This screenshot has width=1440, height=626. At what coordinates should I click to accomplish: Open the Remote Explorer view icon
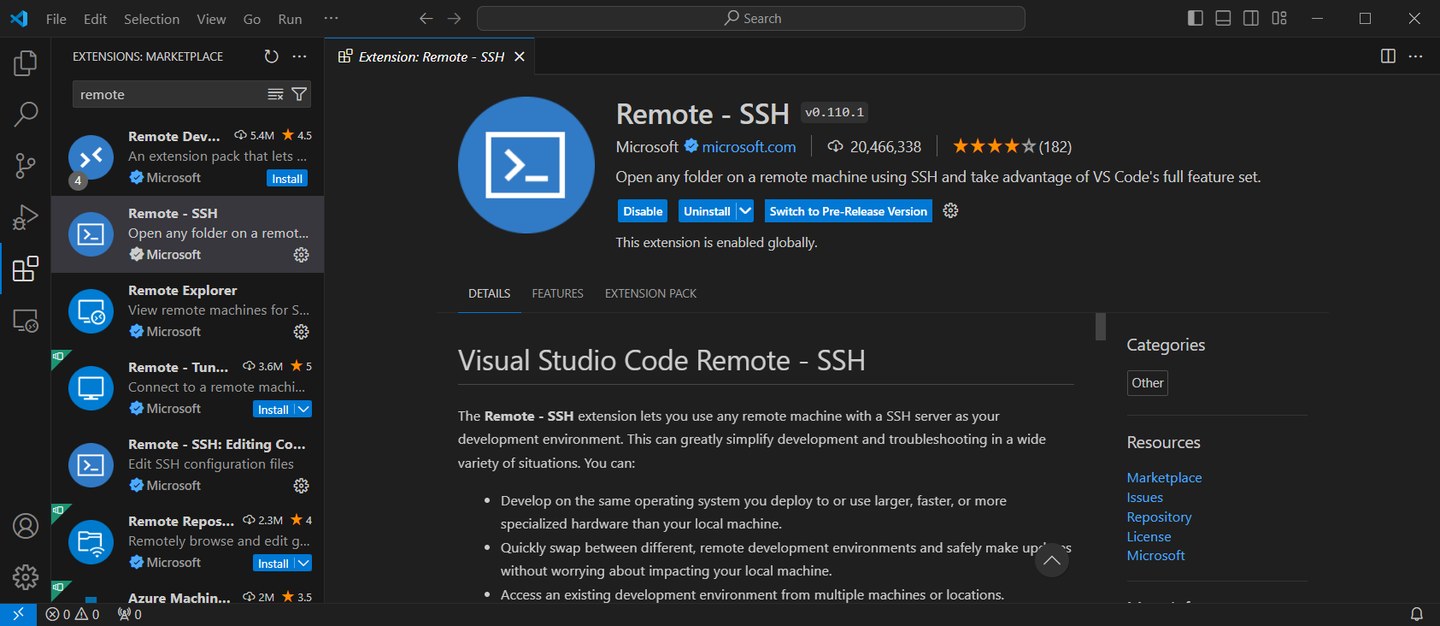tap(25, 320)
